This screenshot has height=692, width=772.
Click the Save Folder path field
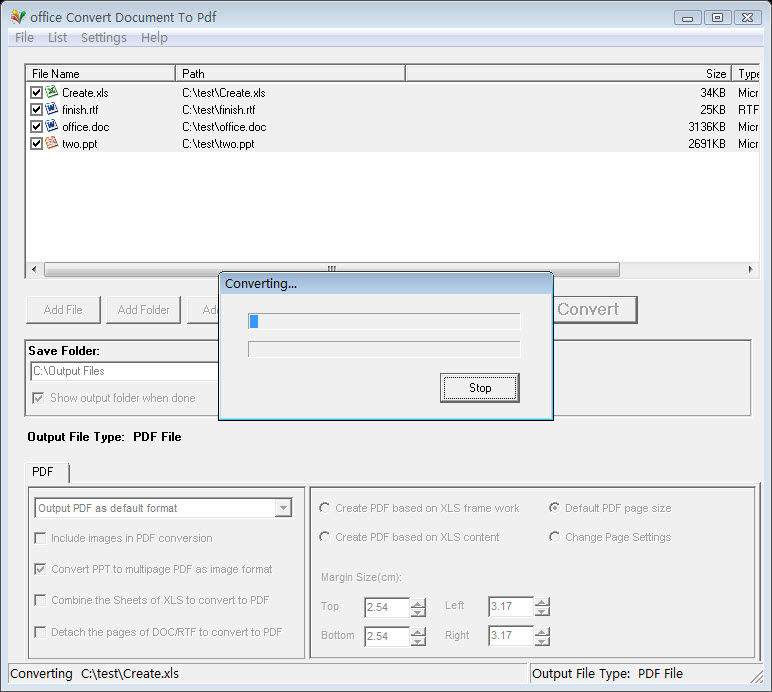tap(125, 371)
